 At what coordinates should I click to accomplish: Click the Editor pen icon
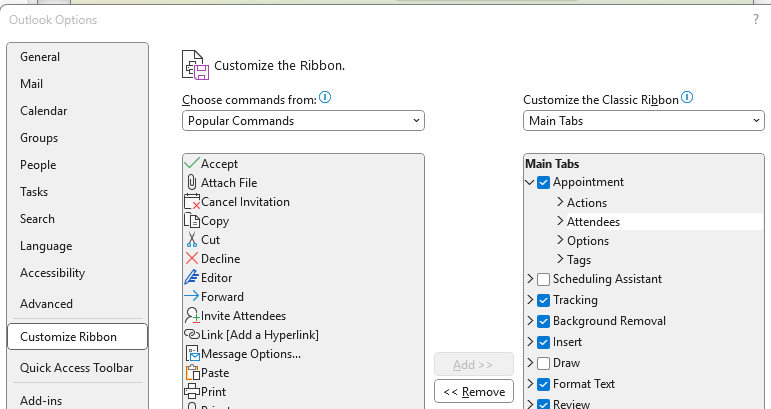click(192, 278)
